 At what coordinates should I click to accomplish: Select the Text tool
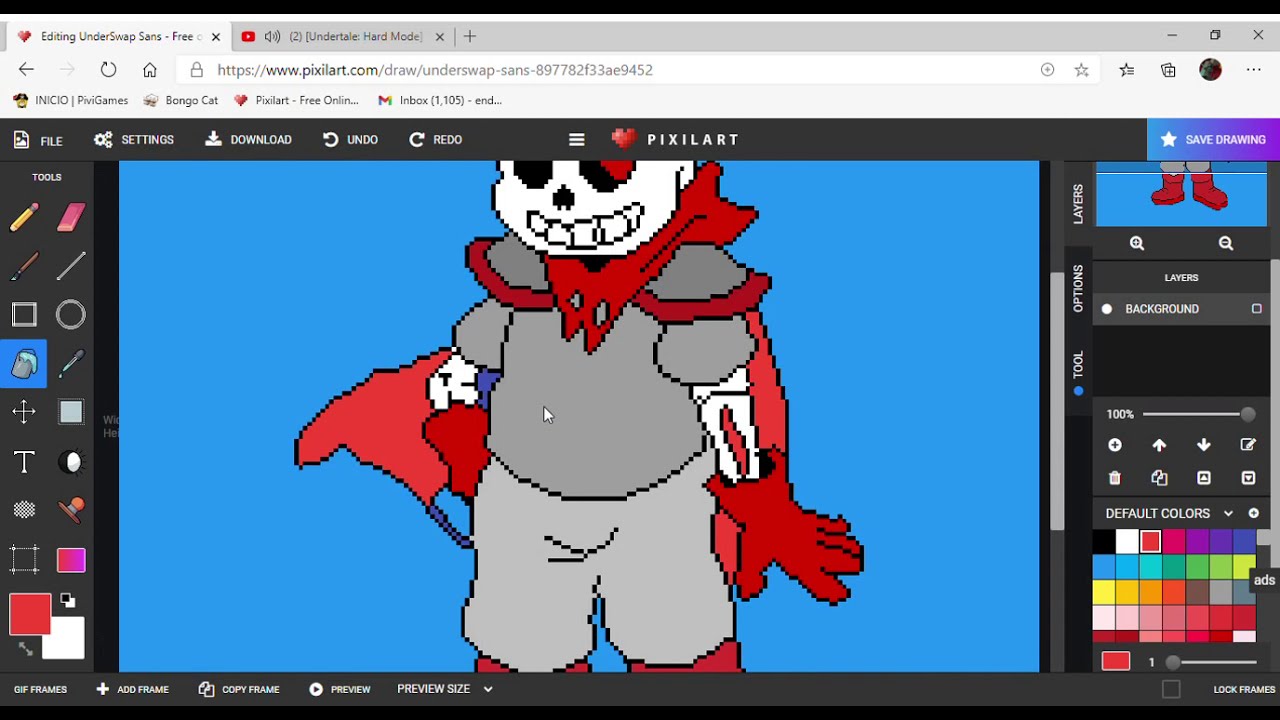point(24,462)
